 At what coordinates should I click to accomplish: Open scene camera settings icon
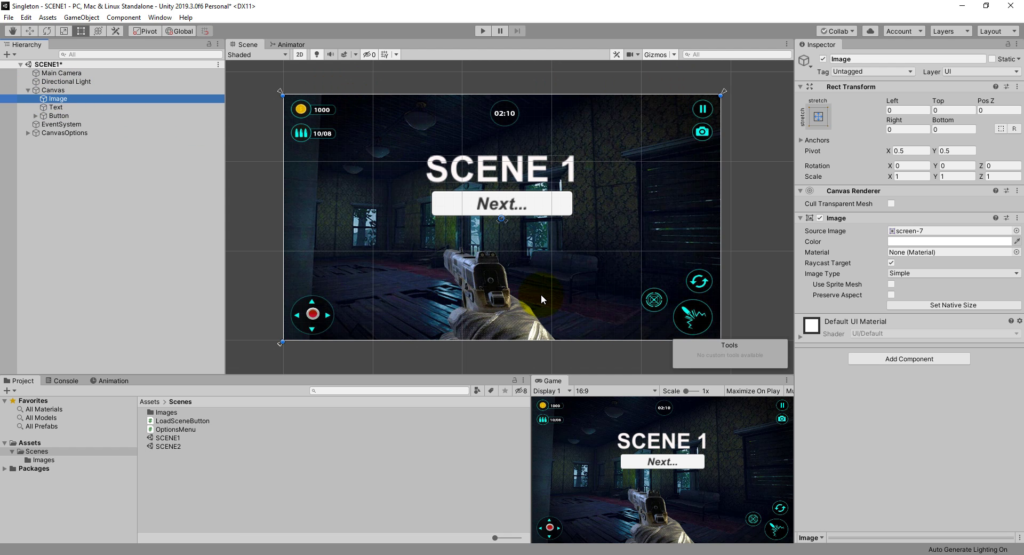click(x=630, y=54)
